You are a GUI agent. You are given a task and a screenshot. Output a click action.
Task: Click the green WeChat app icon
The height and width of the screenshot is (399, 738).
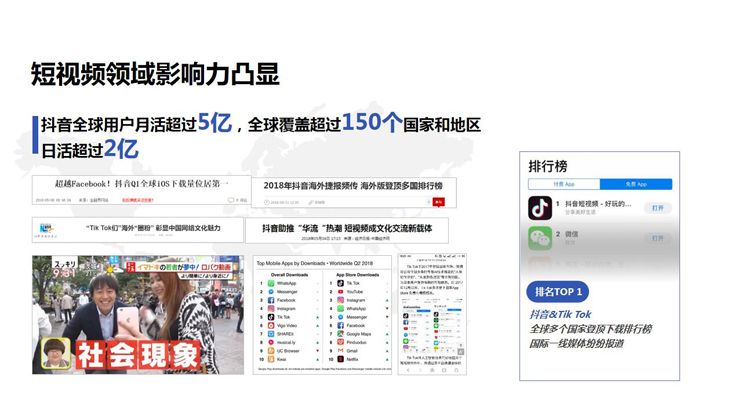click(540, 238)
